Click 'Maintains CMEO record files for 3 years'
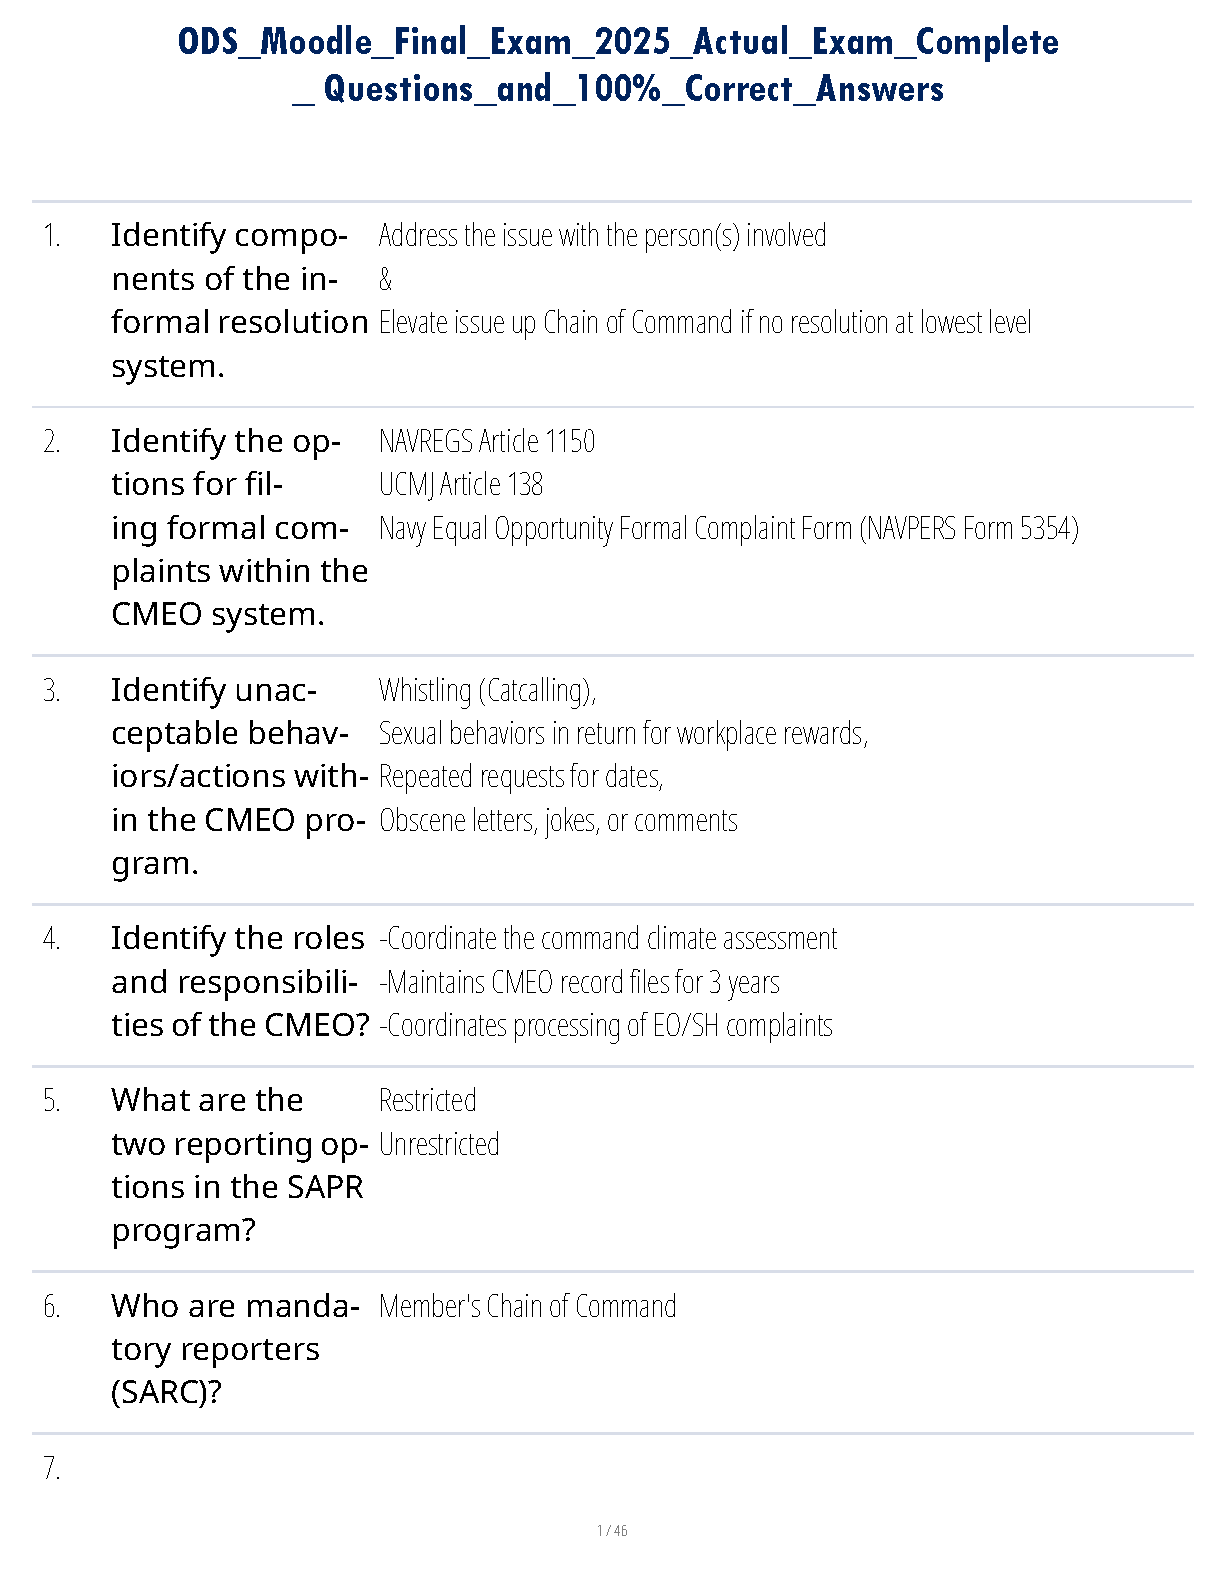 (x=579, y=983)
